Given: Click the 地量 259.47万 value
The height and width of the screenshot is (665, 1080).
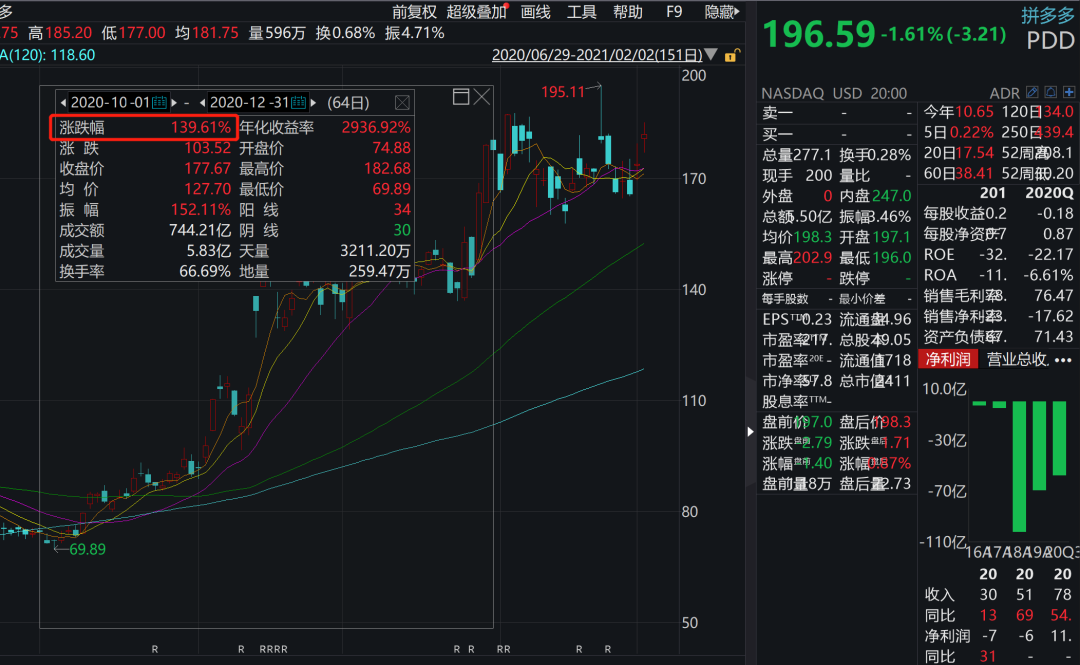Looking at the screenshot, I should coord(380,272).
